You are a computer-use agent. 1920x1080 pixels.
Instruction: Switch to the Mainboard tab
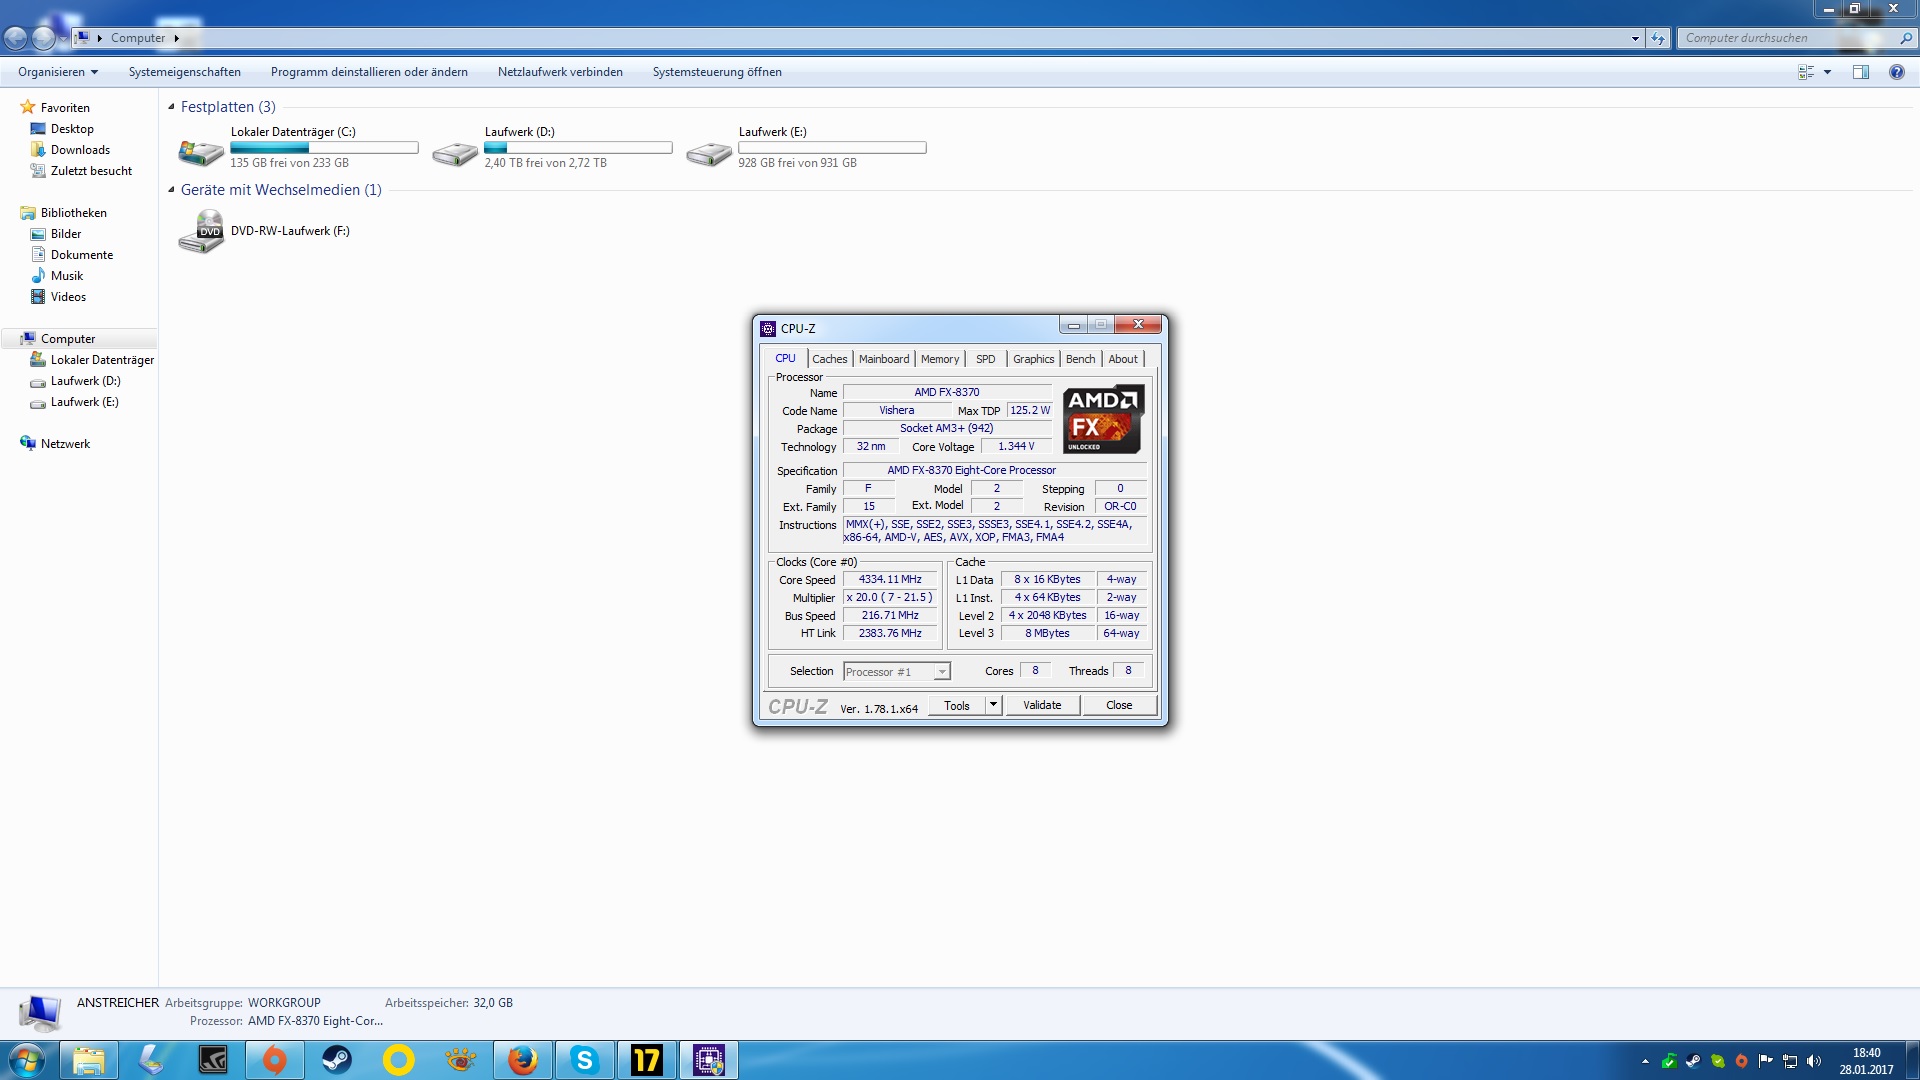[884, 359]
